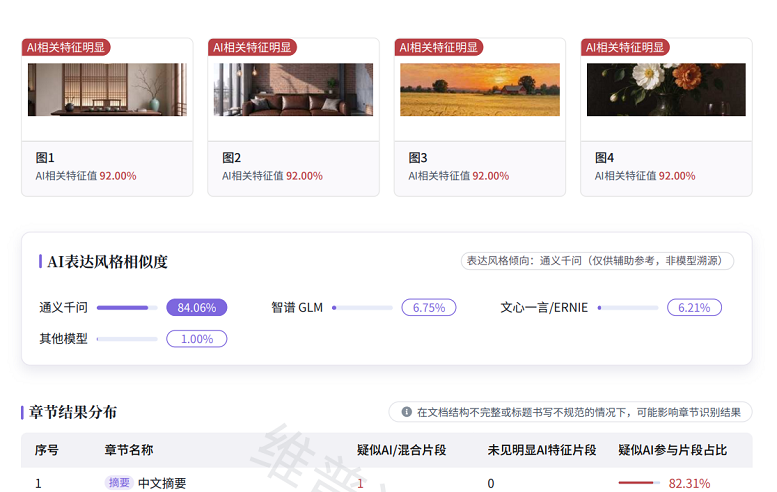The image size is (777, 492).
Task: Click the 表达风格倾向：通义千问 note pill
Action: (x=597, y=261)
